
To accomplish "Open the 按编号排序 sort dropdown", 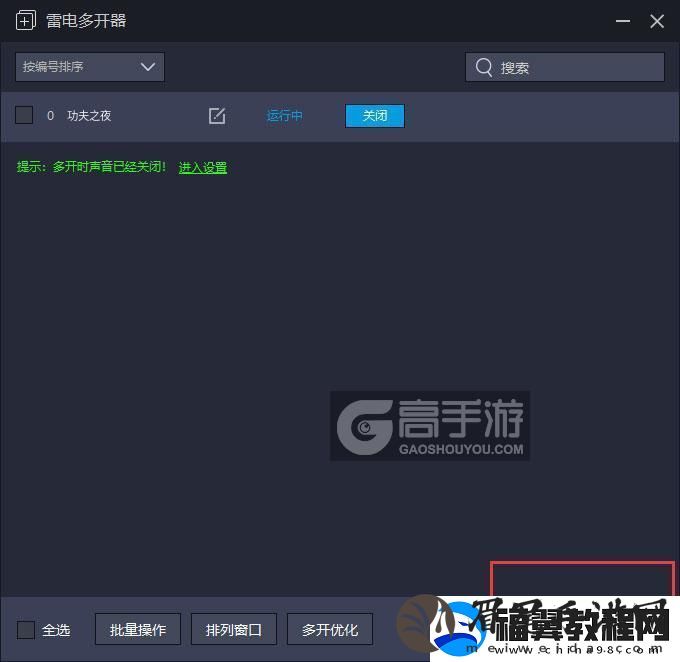I will [x=90, y=67].
